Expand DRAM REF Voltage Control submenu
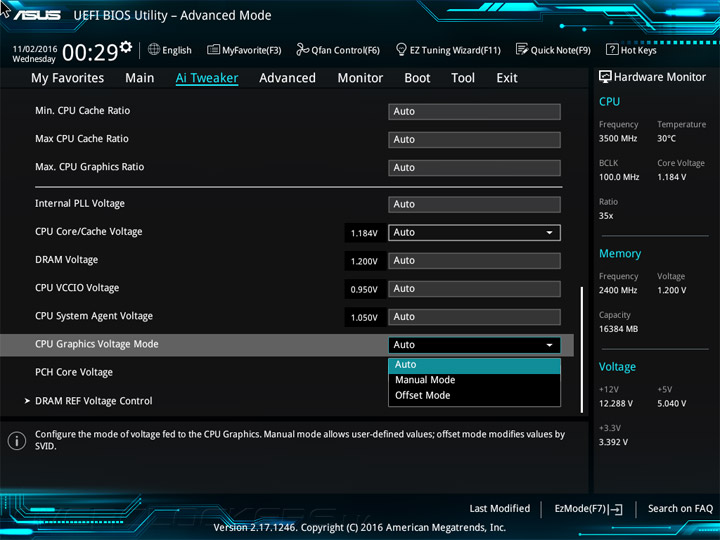This screenshot has height=540, width=720. pos(94,401)
